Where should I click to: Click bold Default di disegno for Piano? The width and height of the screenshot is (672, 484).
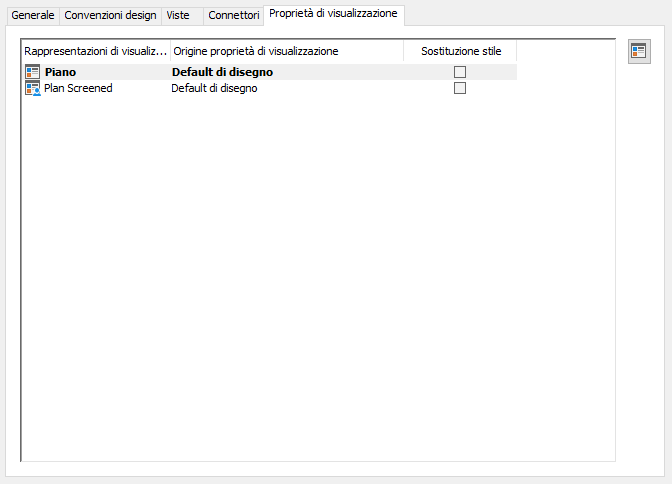coord(222,72)
